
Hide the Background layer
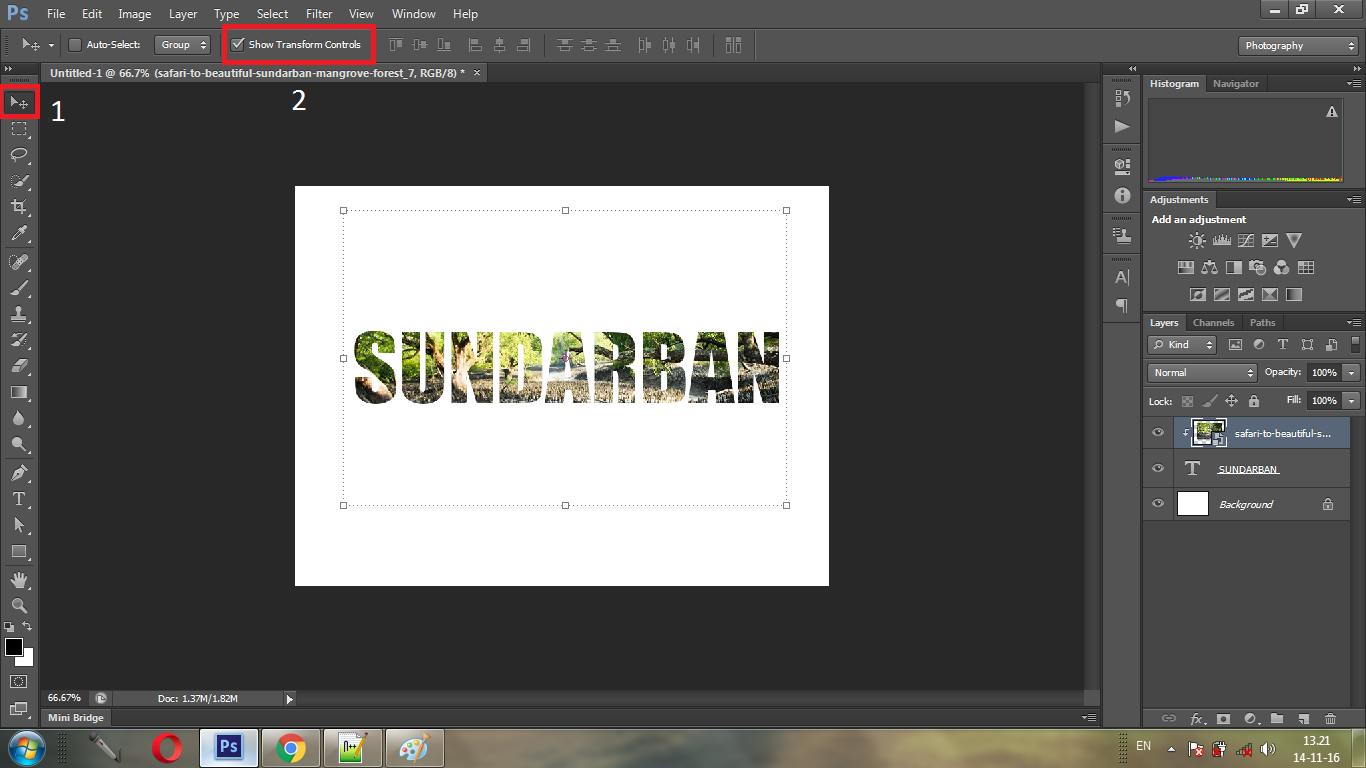coord(1158,504)
